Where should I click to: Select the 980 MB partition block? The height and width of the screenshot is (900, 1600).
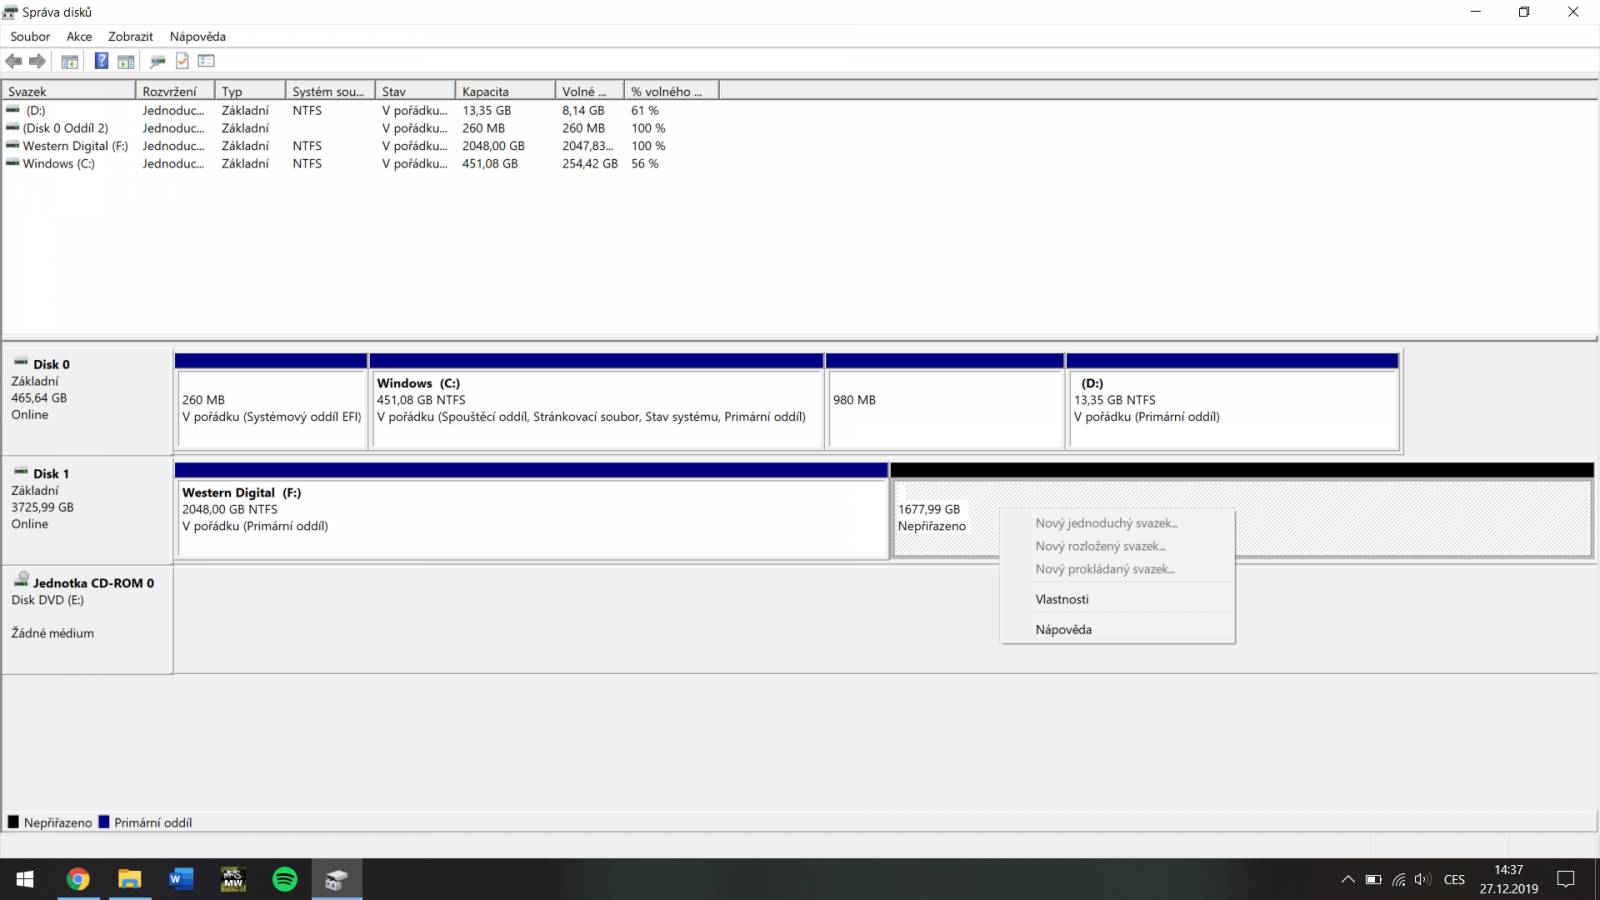[945, 400]
